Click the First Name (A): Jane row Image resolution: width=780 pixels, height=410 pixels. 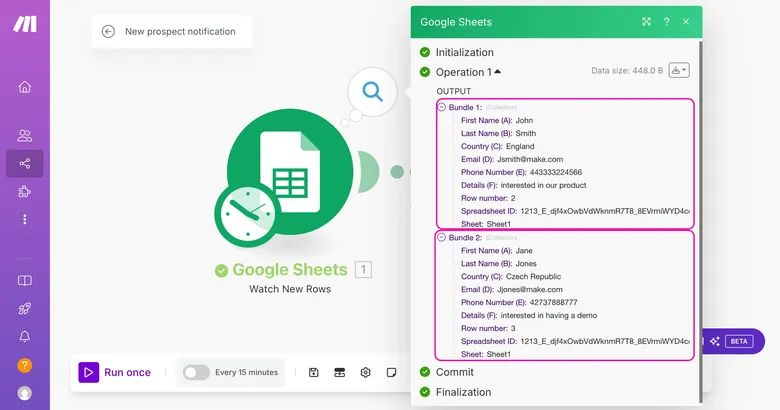pyautogui.click(x=496, y=251)
